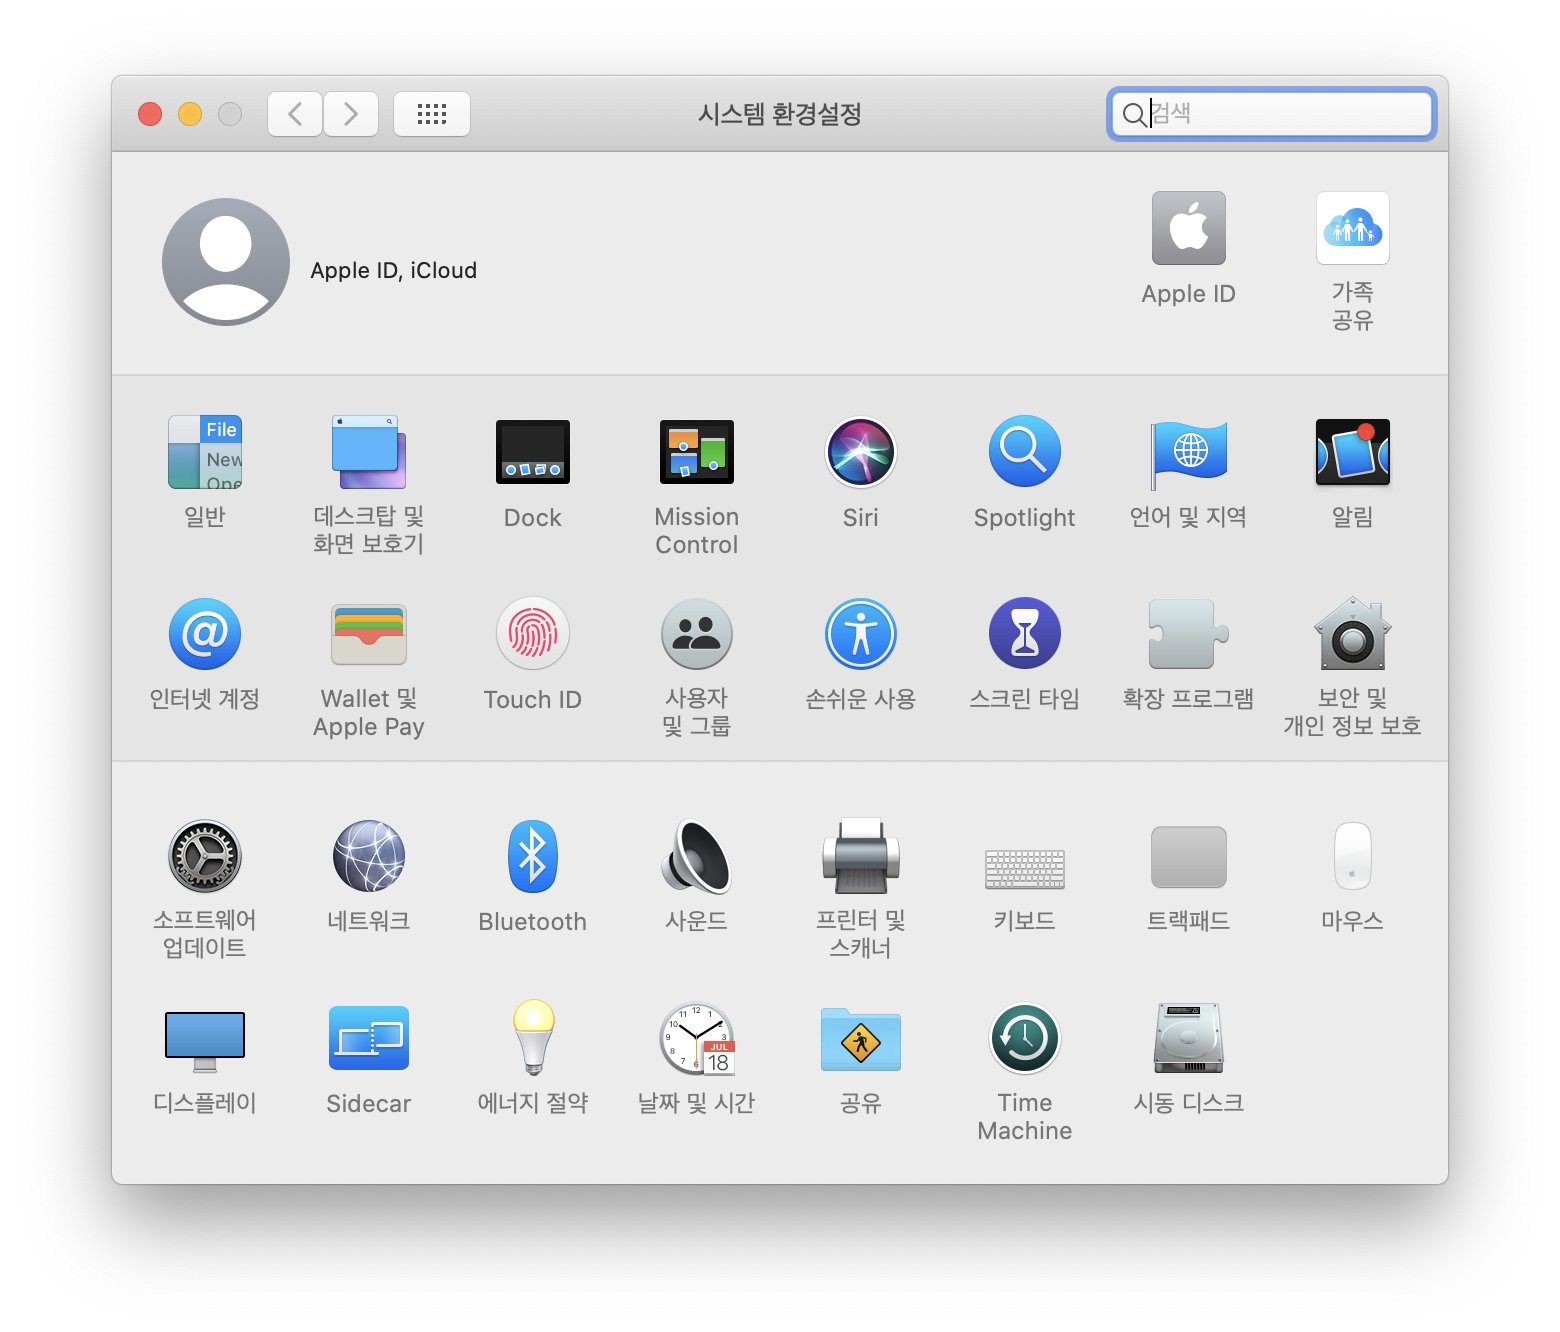This screenshot has height=1332, width=1560.
Task: Open the Bluetooth preference pane
Action: [532, 857]
